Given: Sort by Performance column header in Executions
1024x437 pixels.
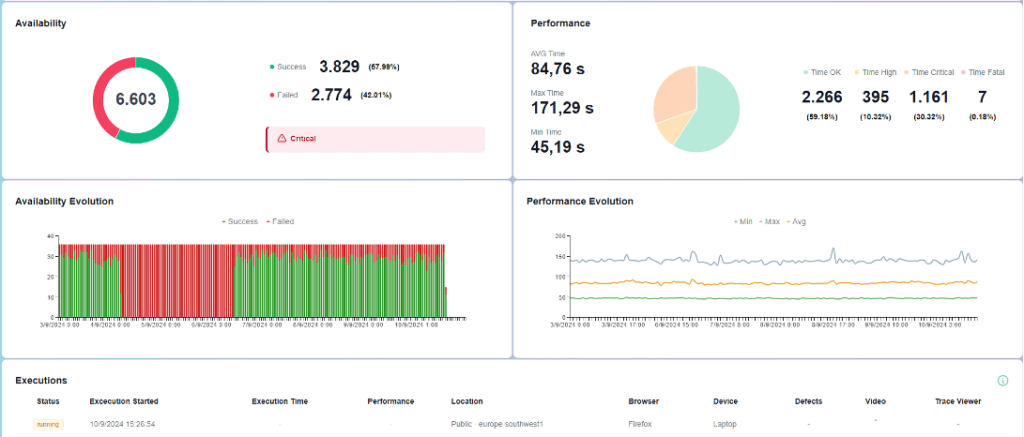Looking at the screenshot, I should [391, 401].
